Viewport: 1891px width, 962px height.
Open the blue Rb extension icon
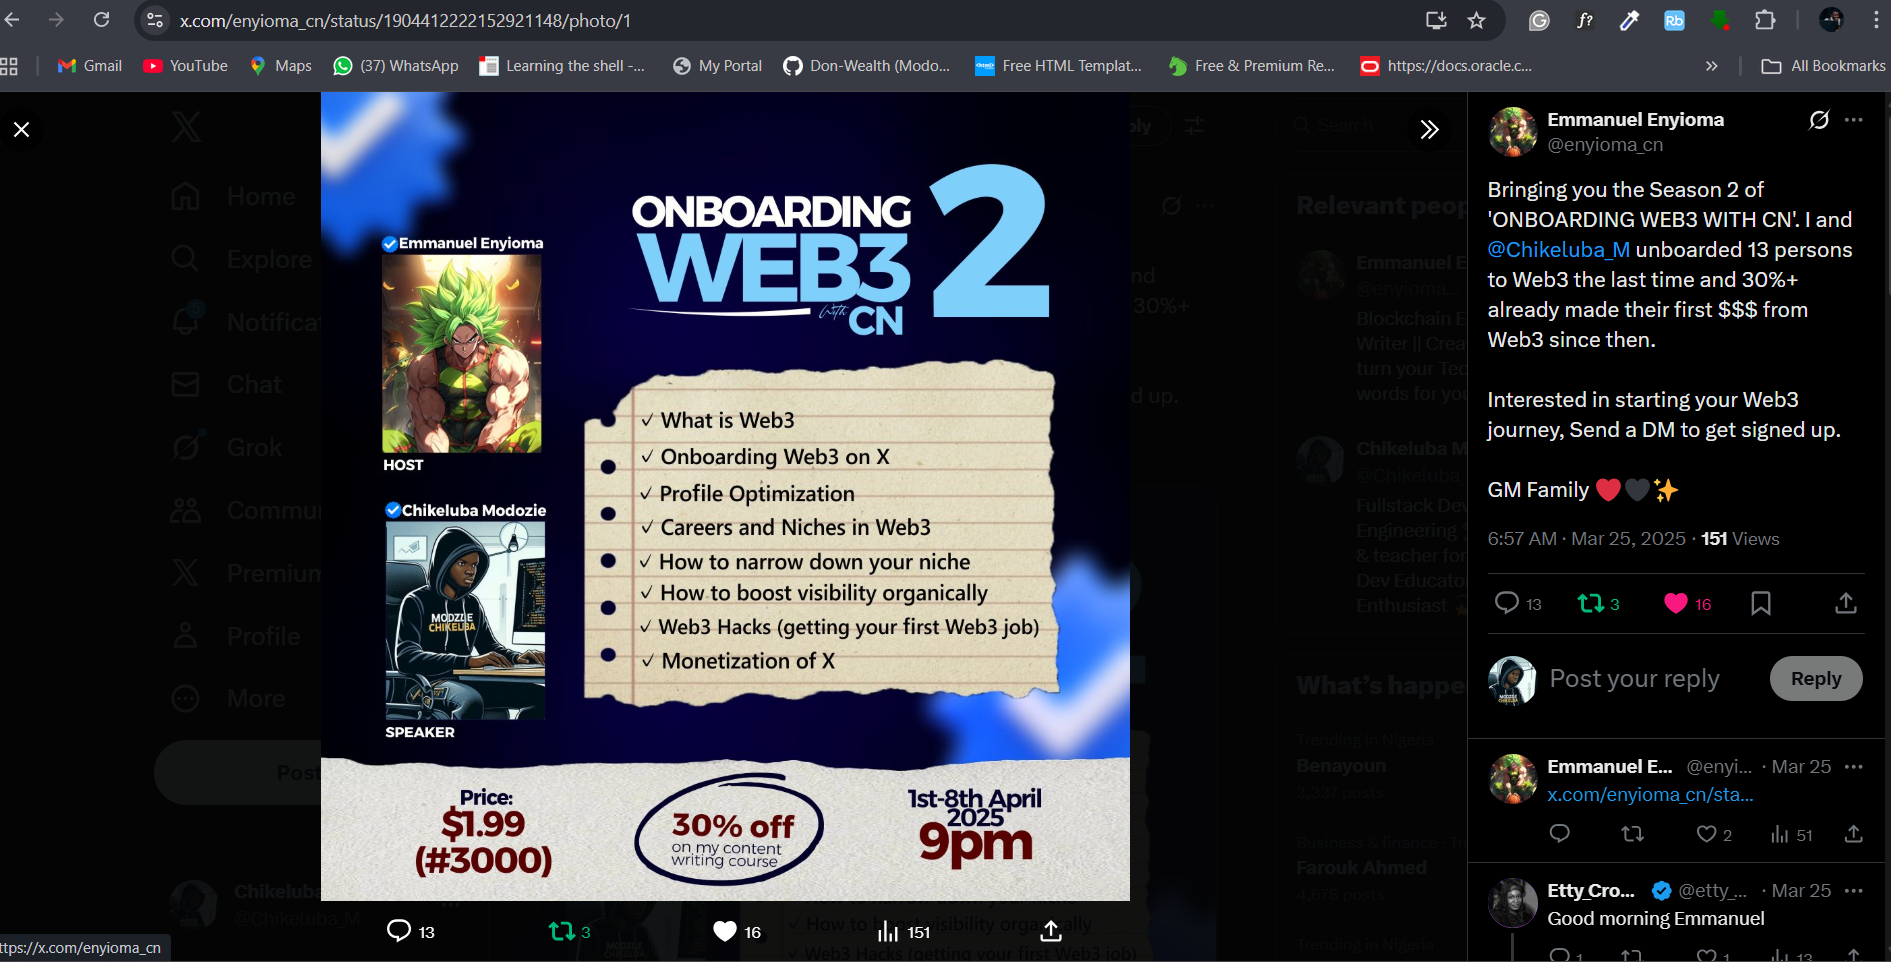pyautogui.click(x=1674, y=20)
